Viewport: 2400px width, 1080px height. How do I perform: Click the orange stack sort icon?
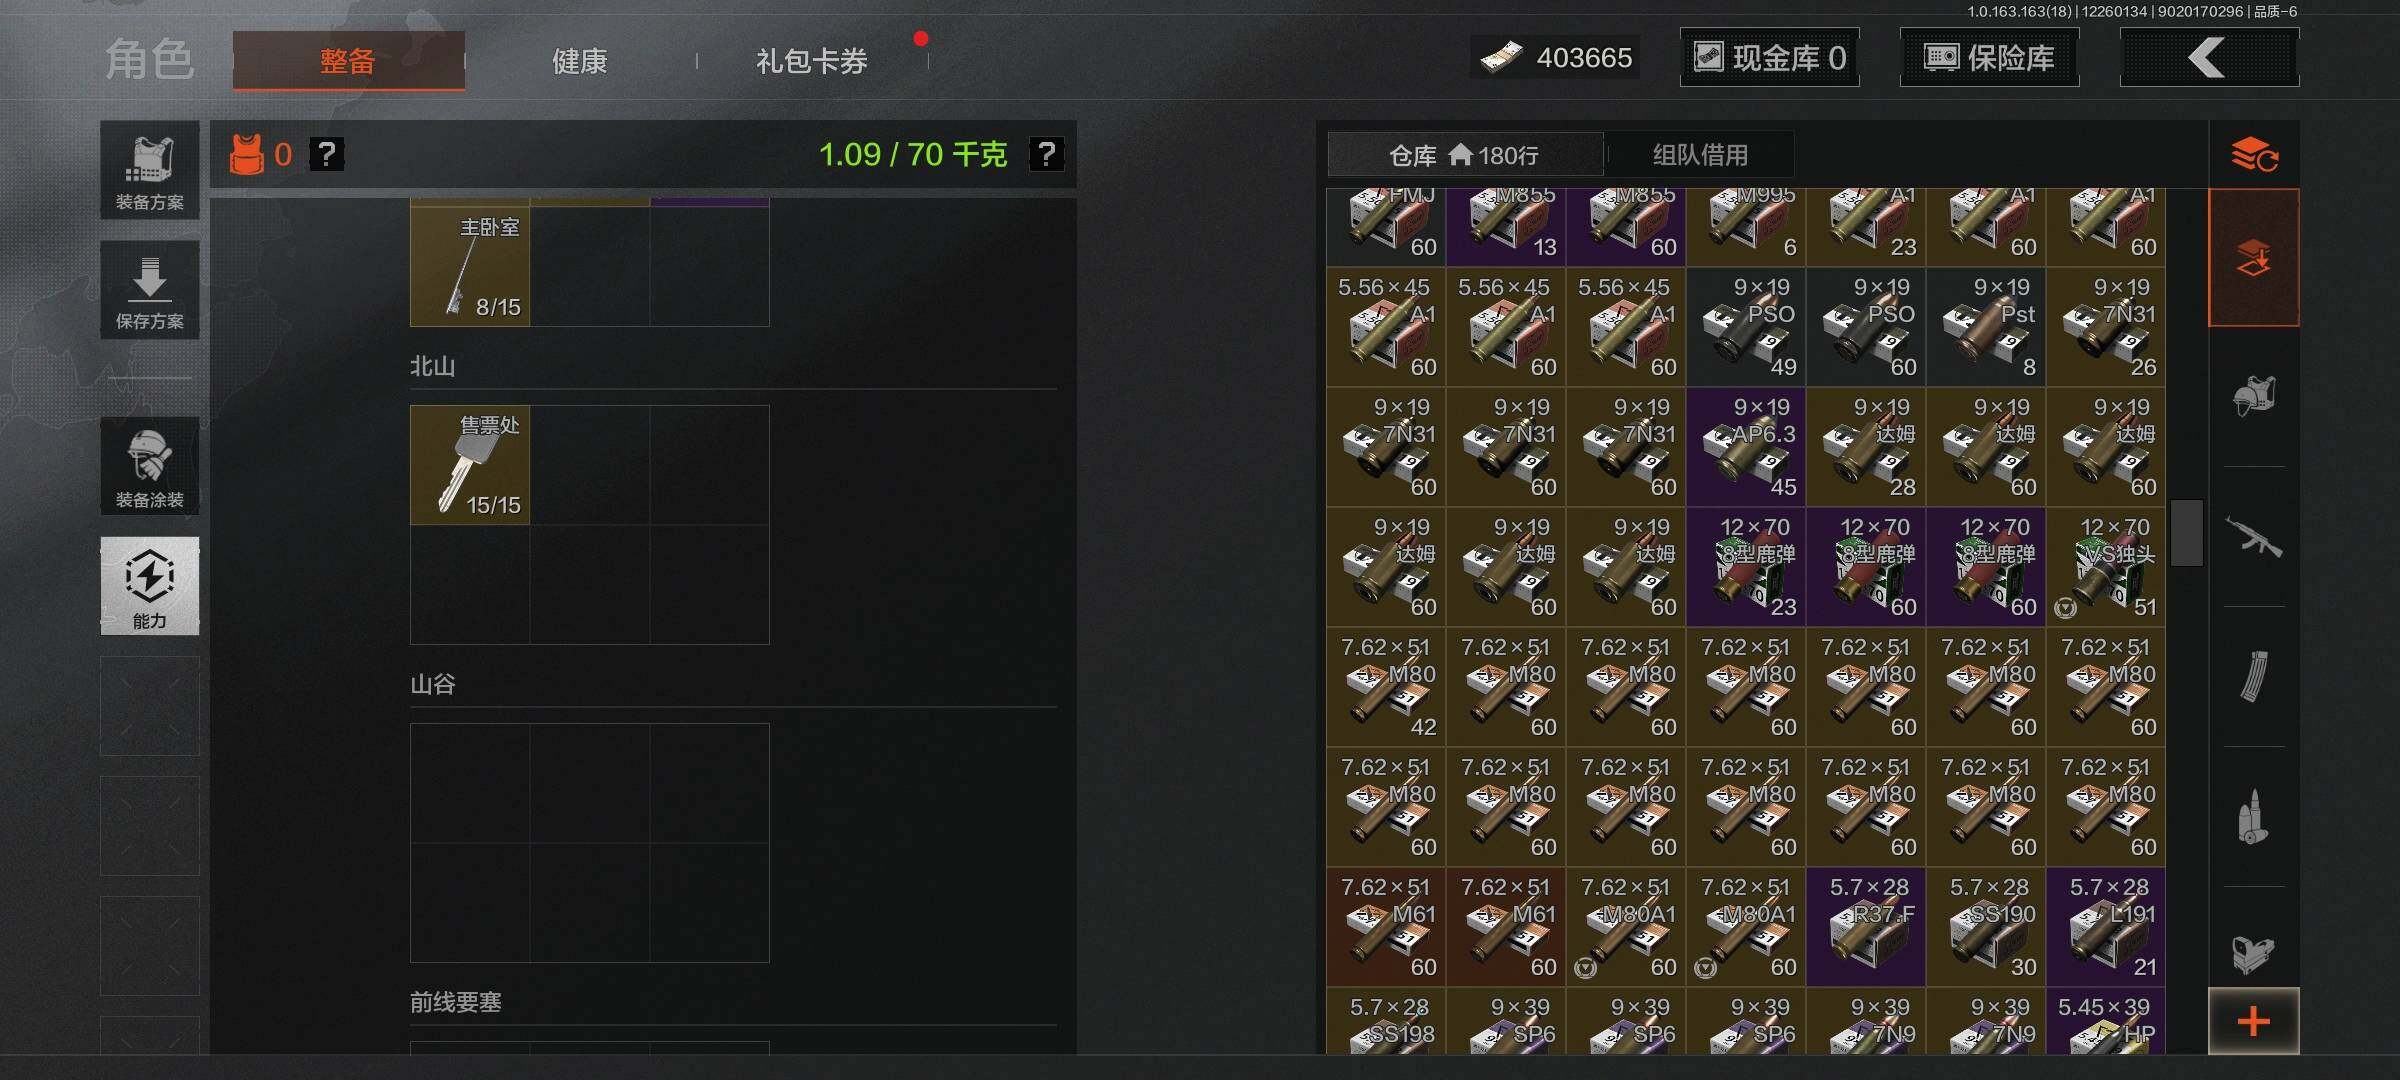[2254, 155]
